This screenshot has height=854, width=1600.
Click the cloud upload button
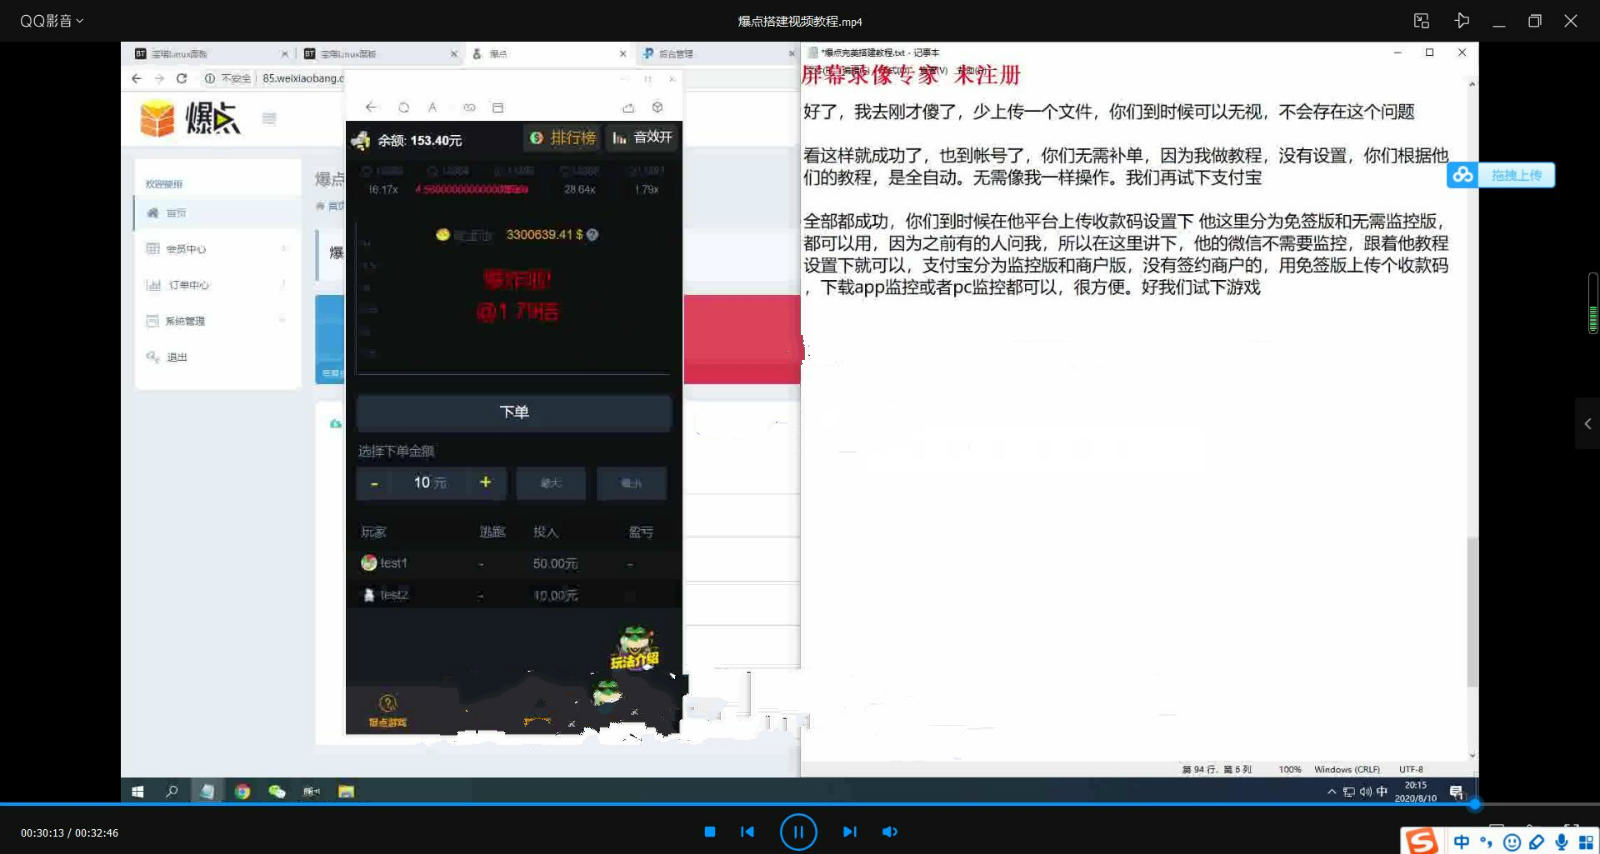point(1501,175)
